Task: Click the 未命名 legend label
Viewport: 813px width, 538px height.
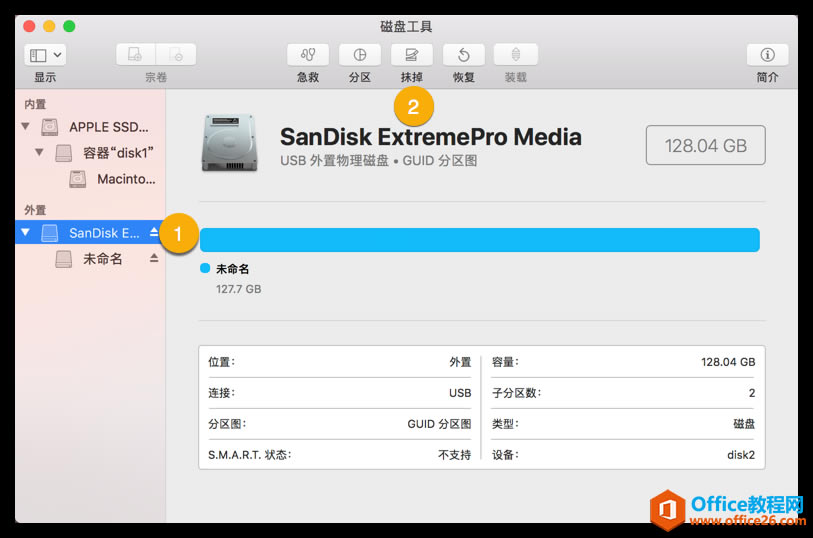Action: [x=232, y=269]
